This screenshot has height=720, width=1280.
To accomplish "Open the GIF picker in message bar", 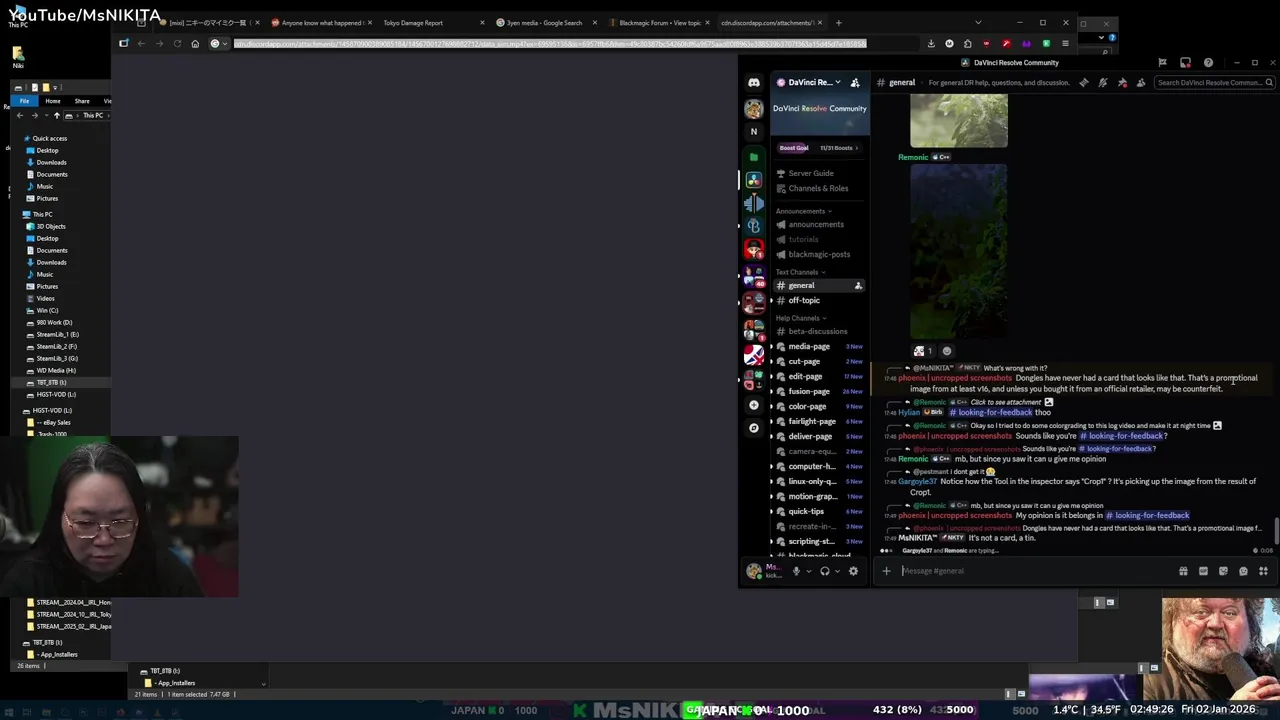I will click(x=1203, y=571).
